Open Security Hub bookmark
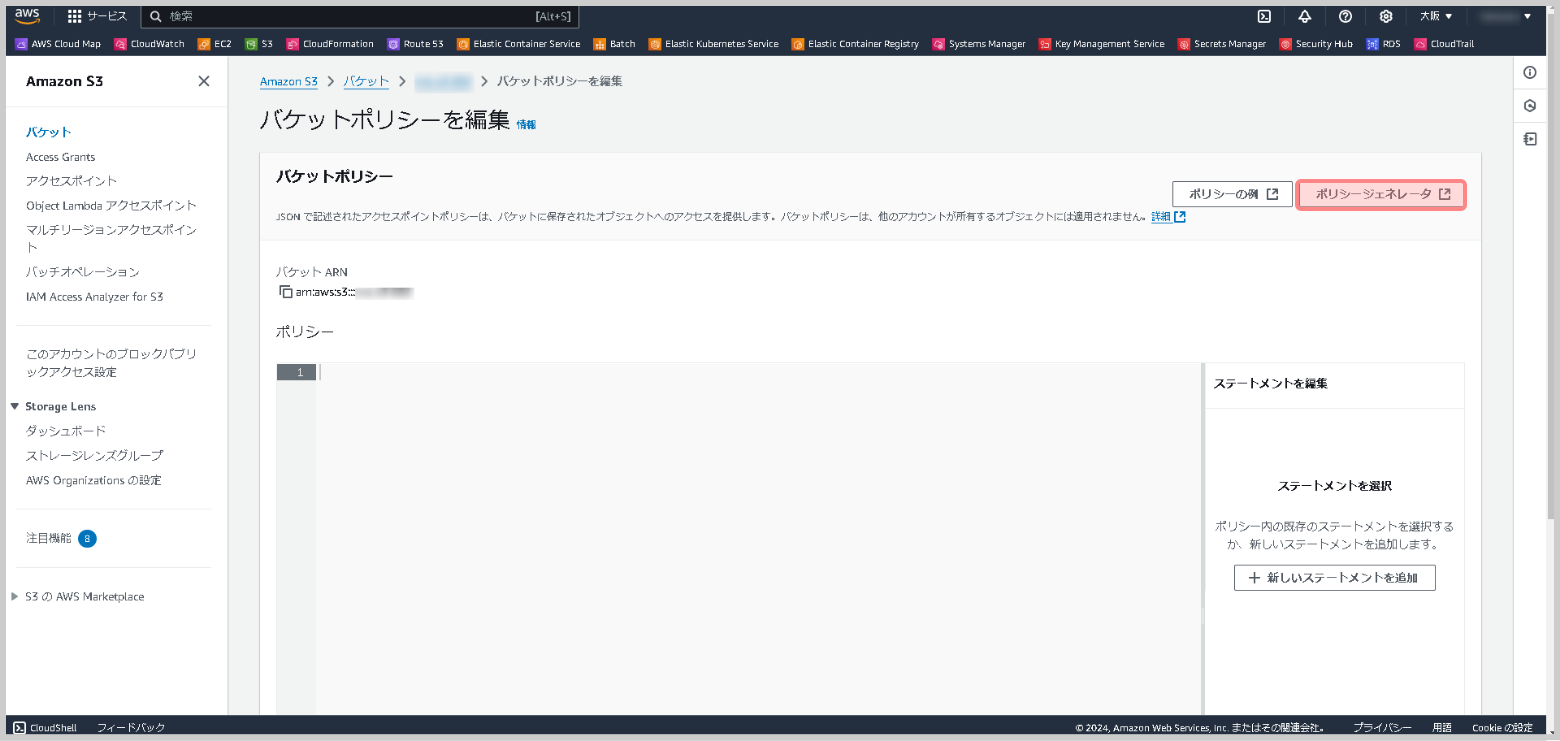The height and width of the screenshot is (741, 1560). click(x=1316, y=44)
